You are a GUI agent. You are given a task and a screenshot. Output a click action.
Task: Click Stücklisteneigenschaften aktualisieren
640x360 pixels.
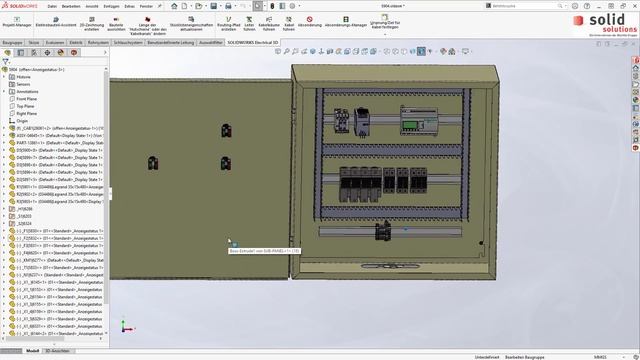click(x=191, y=24)
